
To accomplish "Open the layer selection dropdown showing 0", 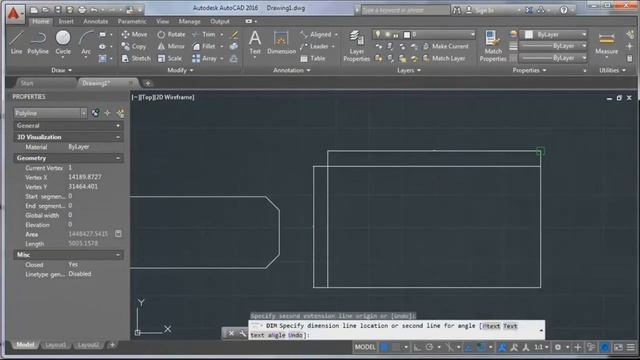I will click(x=424, y=35).
